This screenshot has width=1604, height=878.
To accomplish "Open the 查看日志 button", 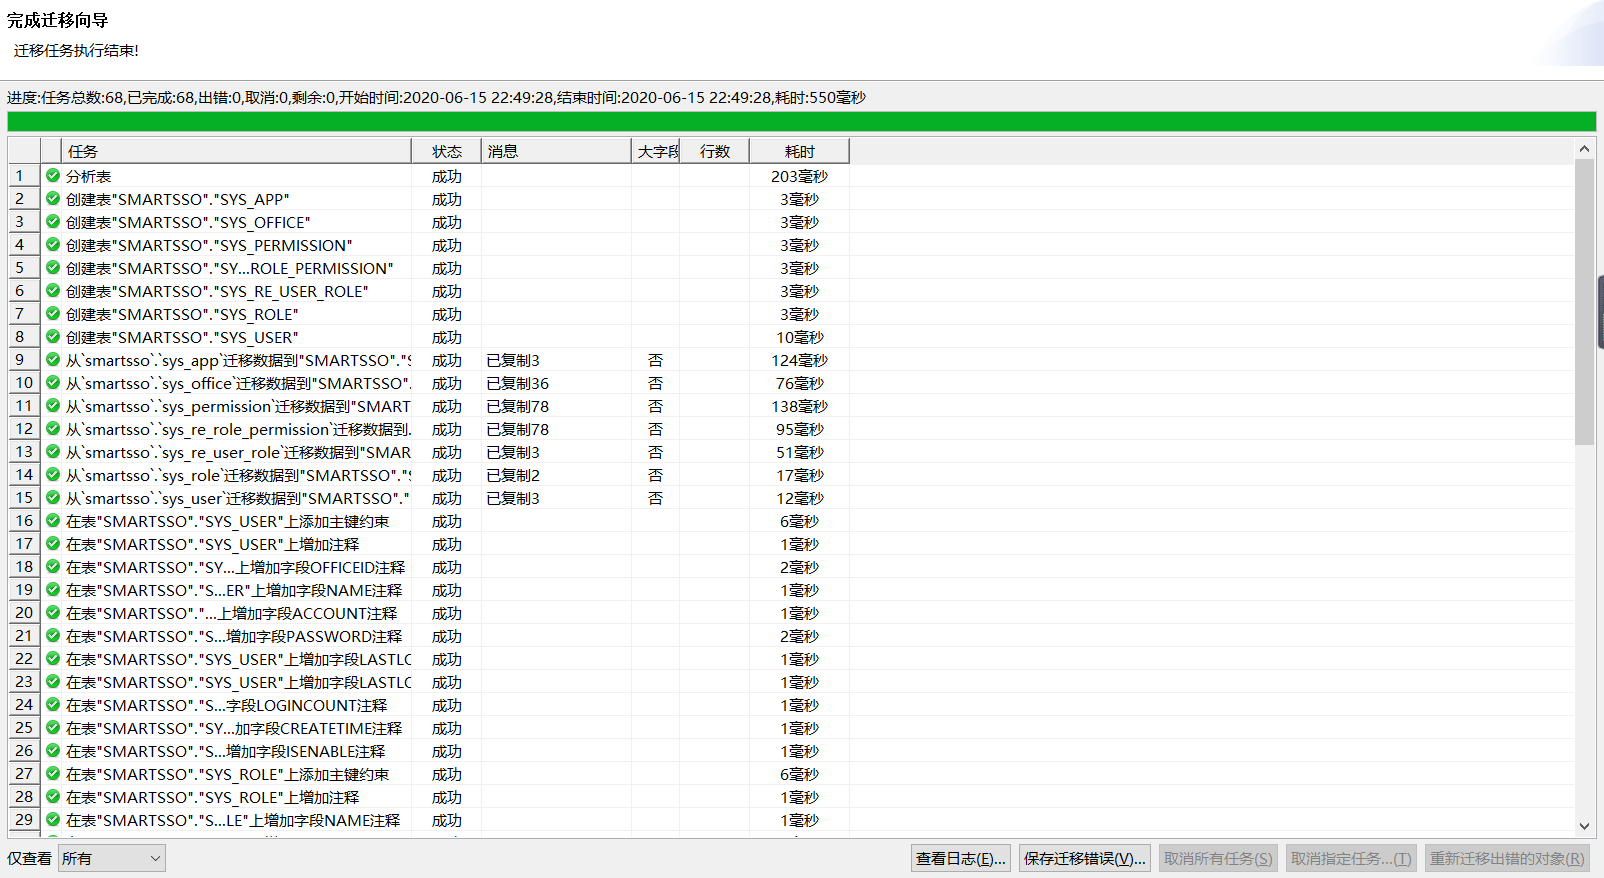I will pyautogui.click(x=961, y=858).
